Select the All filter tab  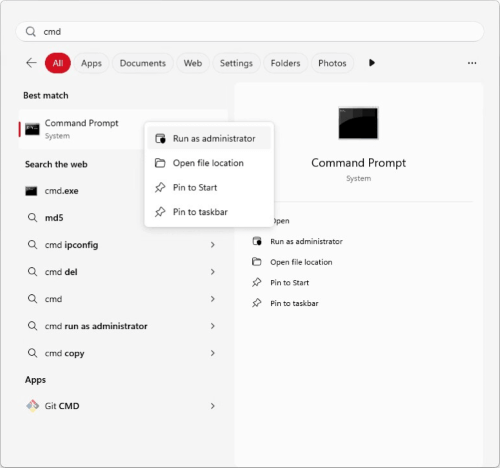click(x=58, y=63)
